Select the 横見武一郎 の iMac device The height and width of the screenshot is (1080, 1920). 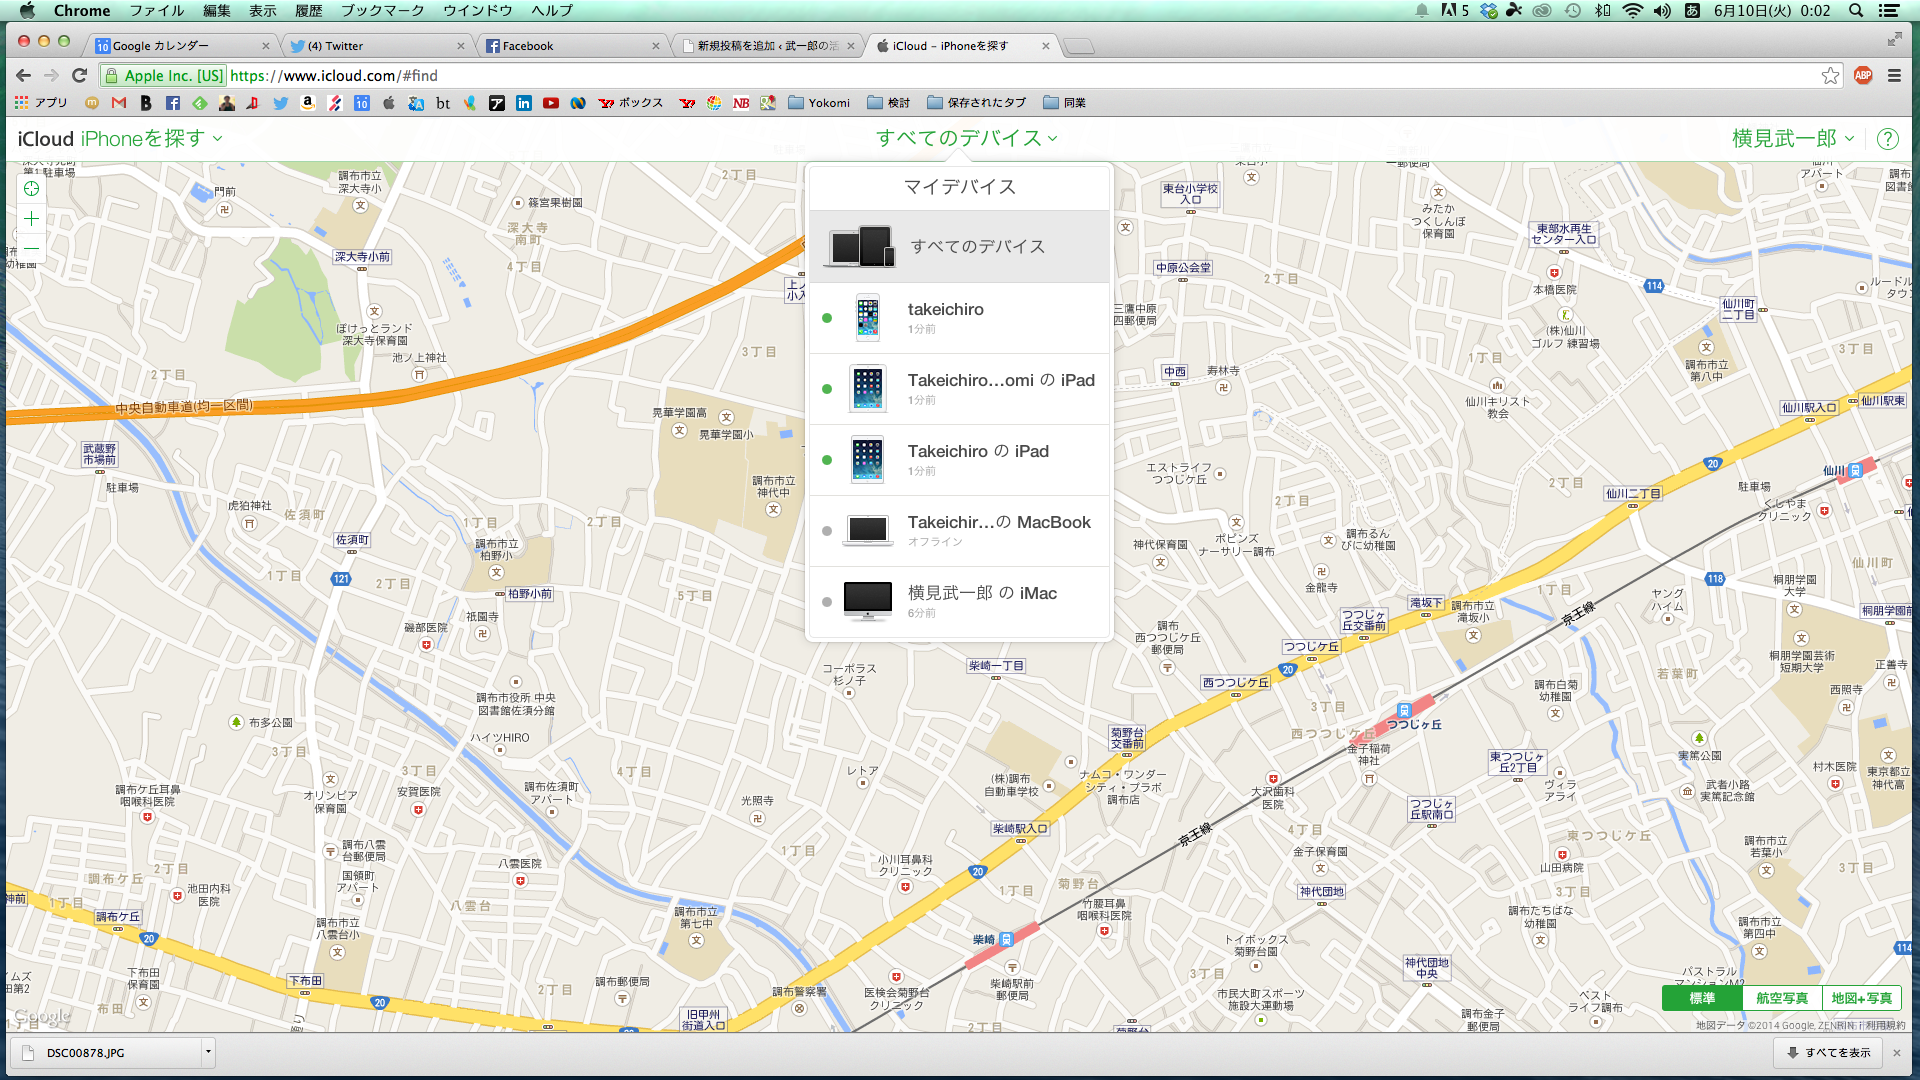click(959, 602)
